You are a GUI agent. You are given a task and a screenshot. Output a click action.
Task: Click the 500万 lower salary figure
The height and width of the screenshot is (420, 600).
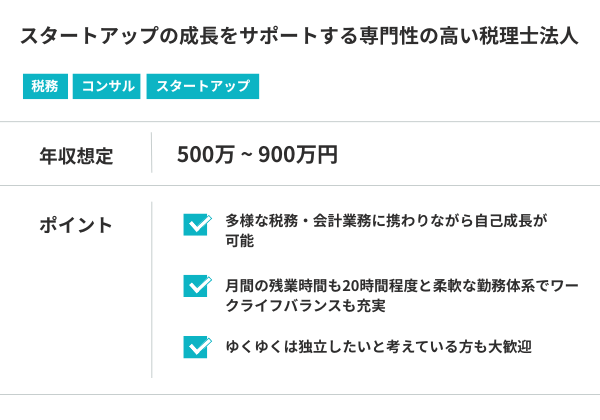(204, 155)
